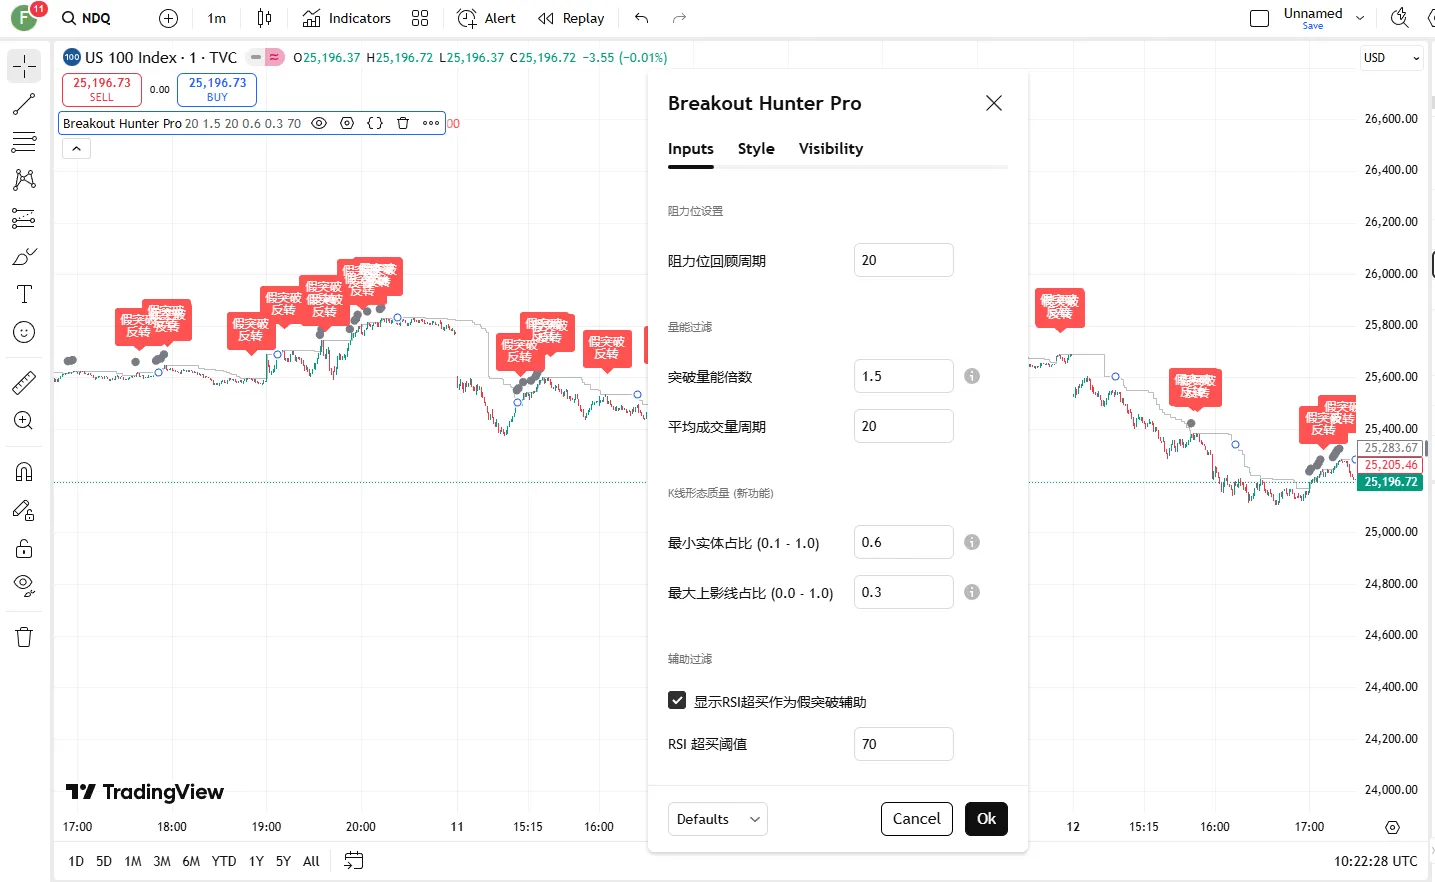1435x882 pixels.
Task: Toggle the RSI overbought display checkbox
Action: [677, 701]
